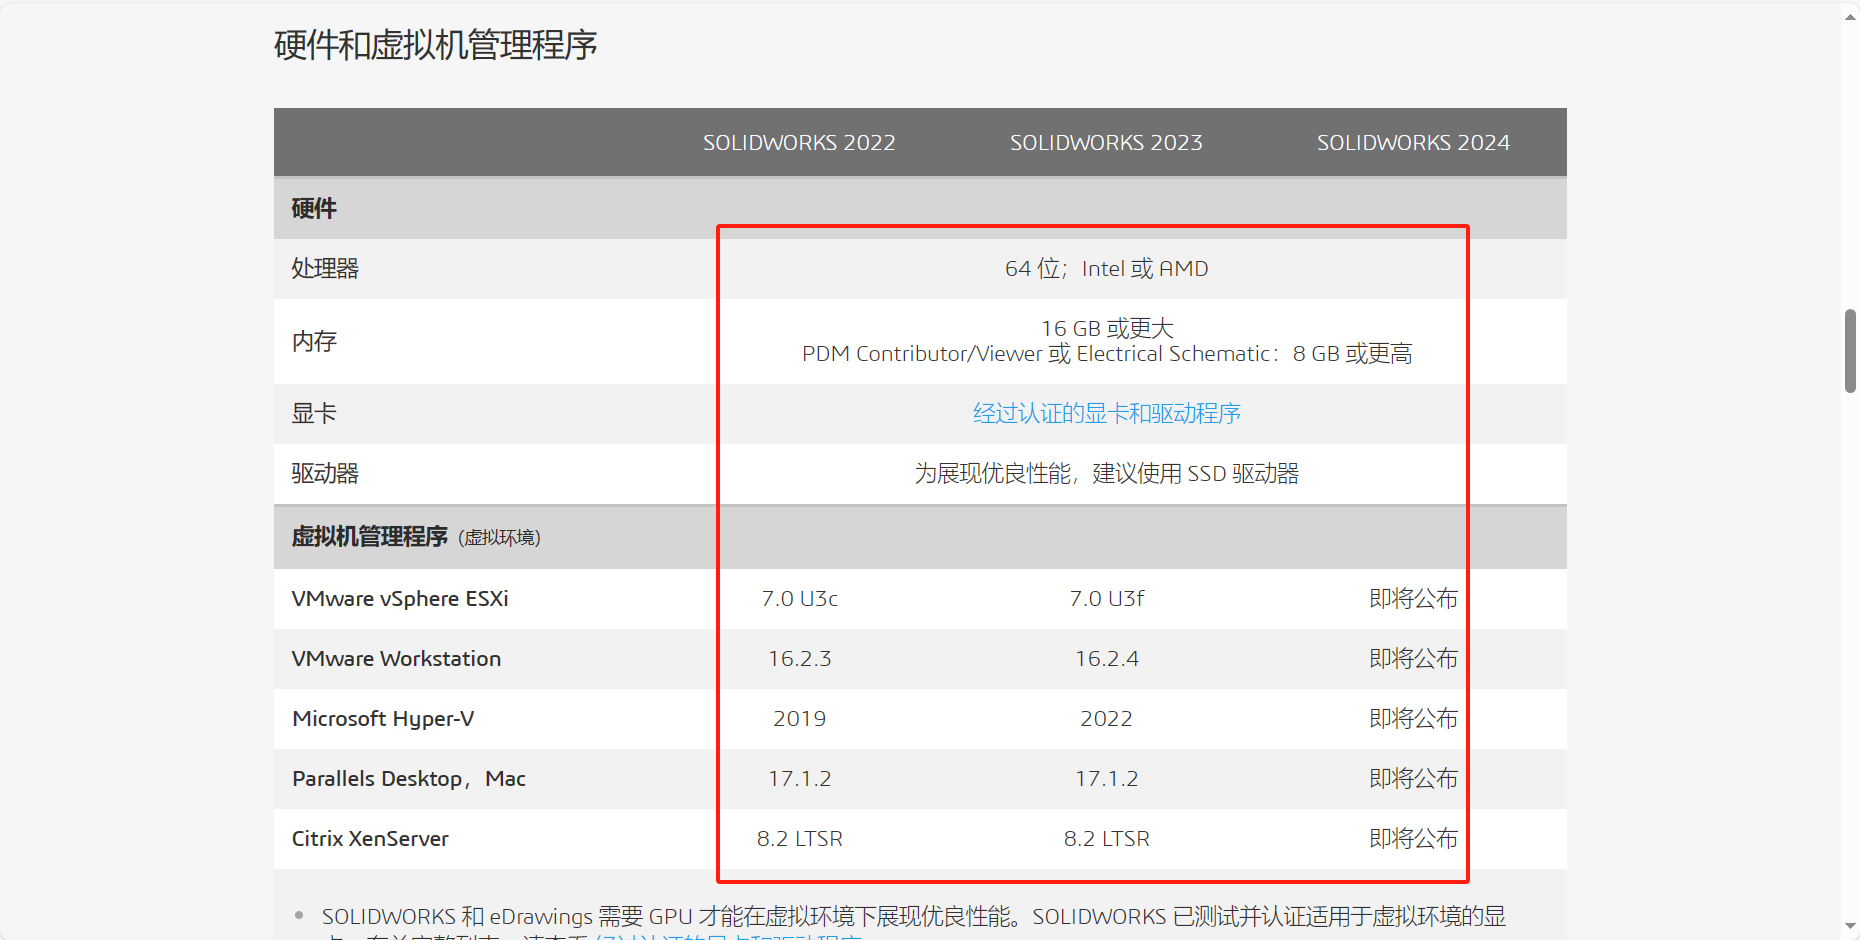Click the 虚拟机管理程序 section header
Screen dimensions: 1860x940
coord(370,537)
